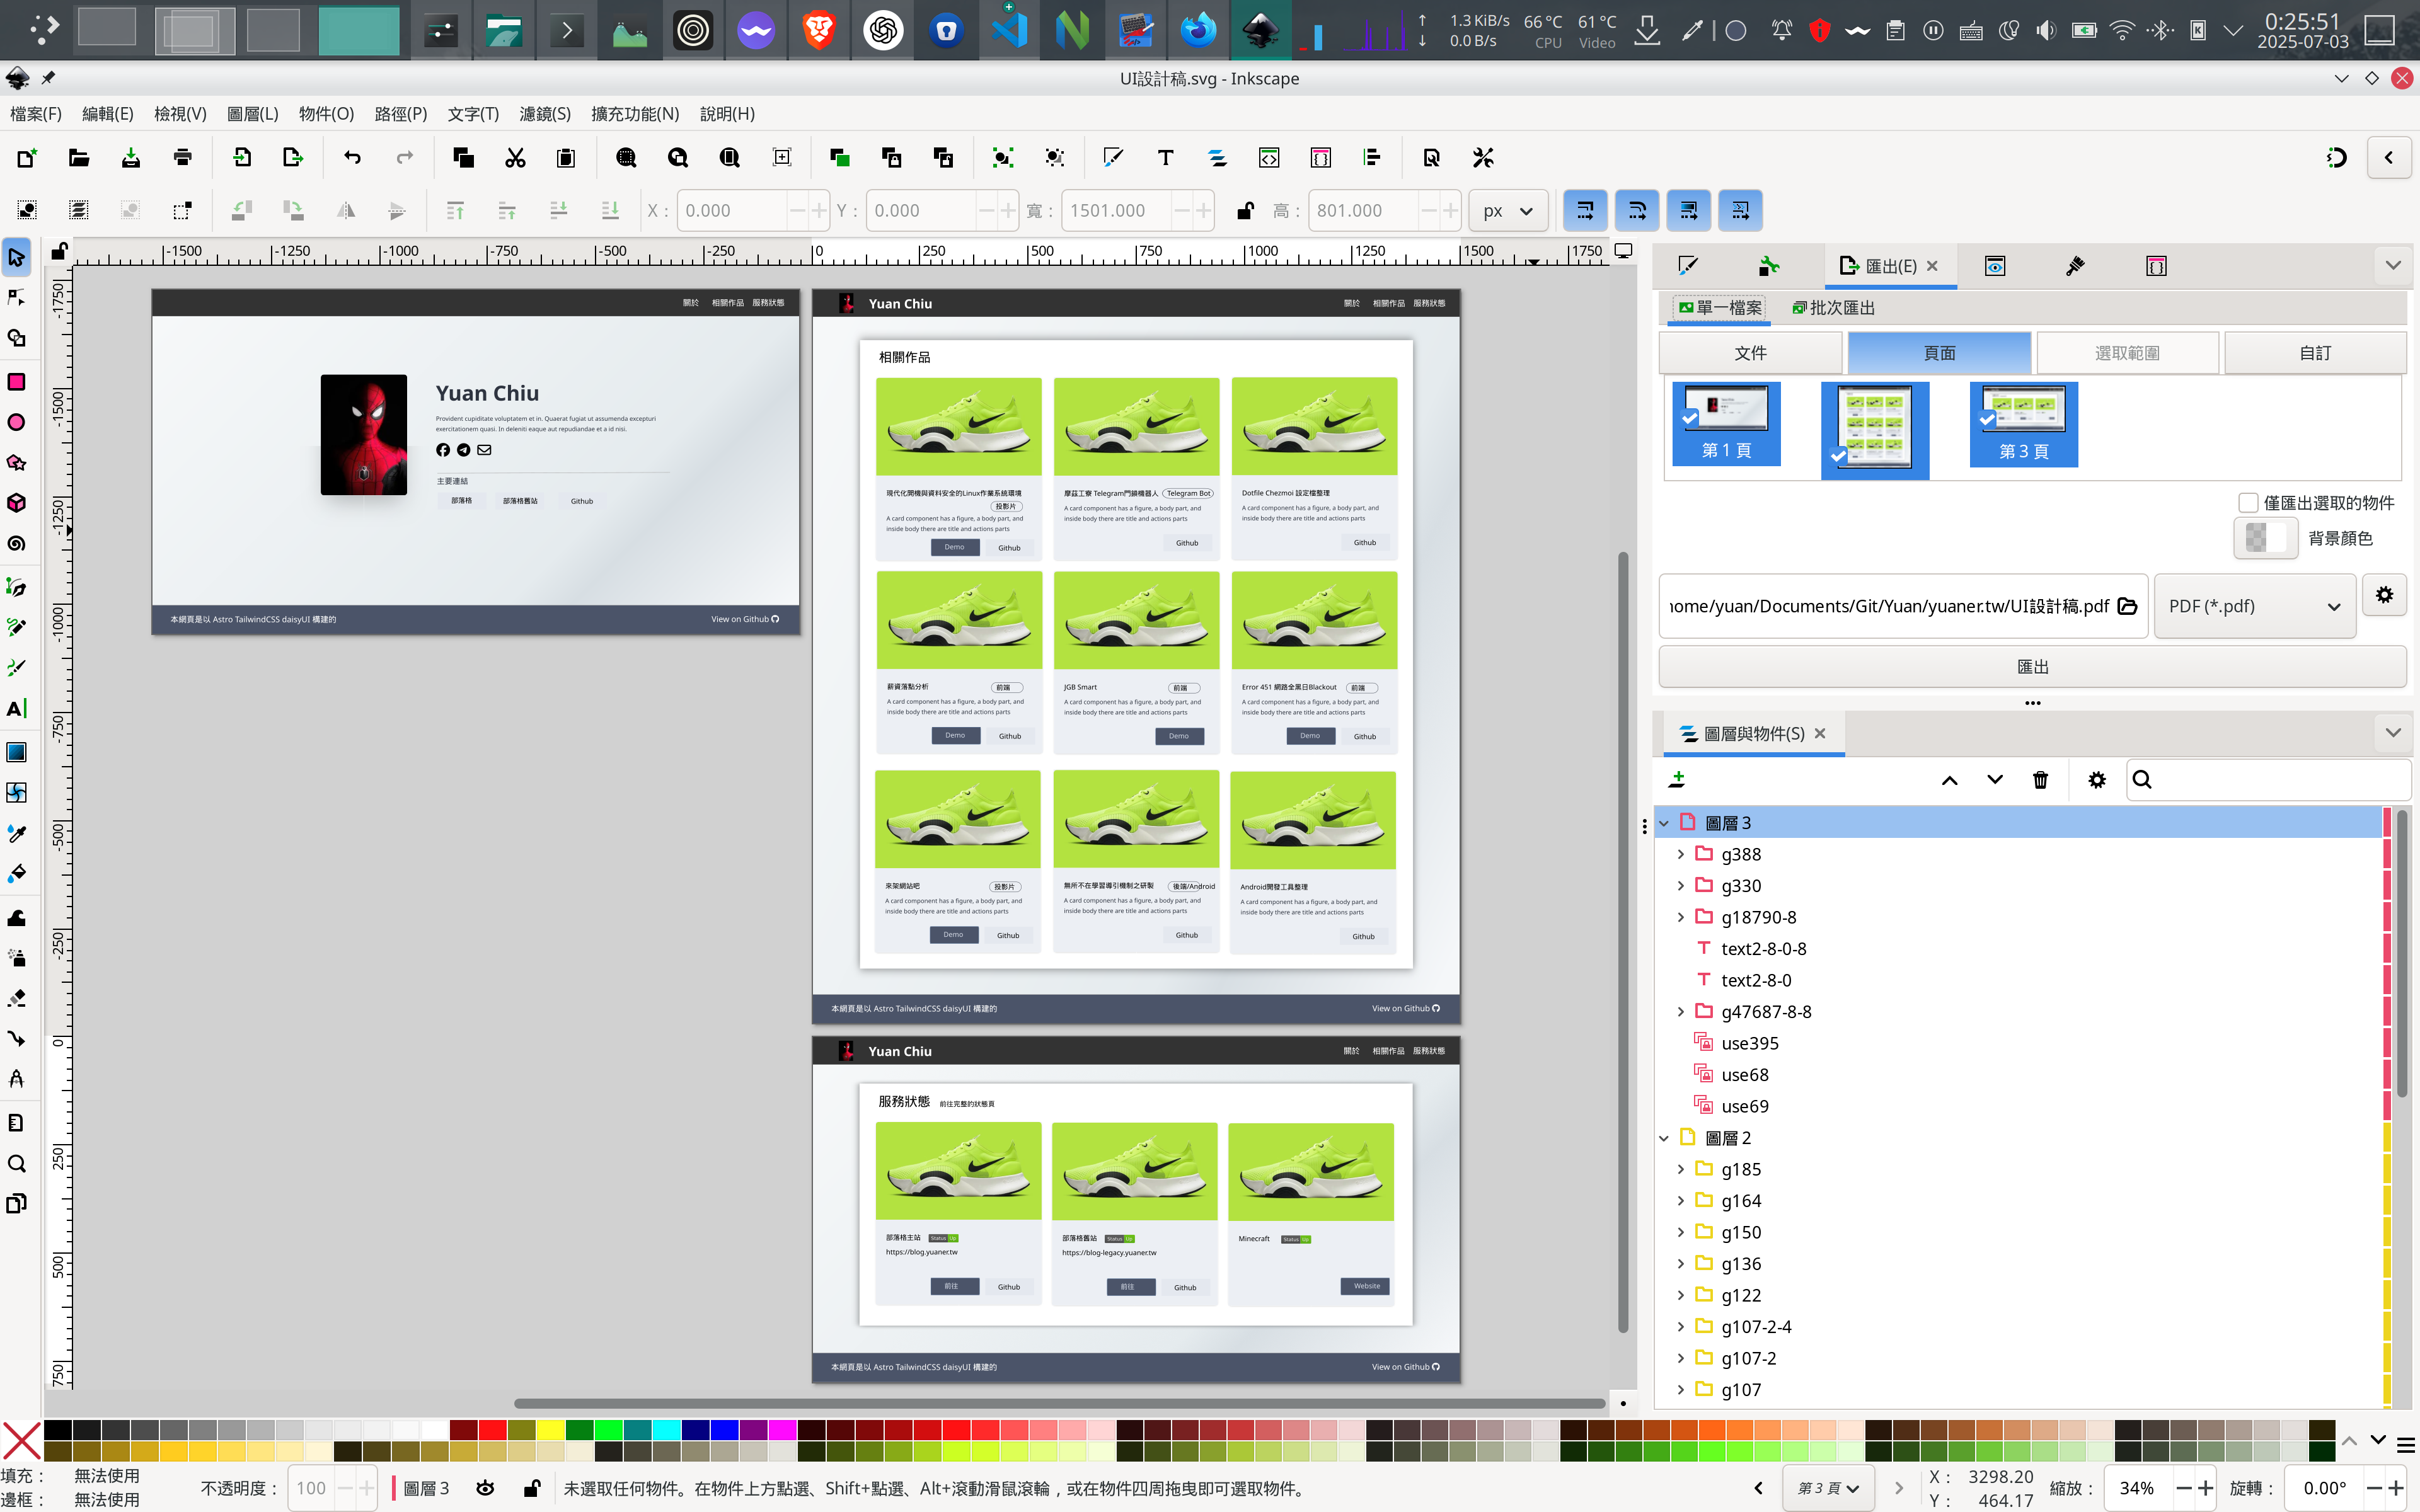This screenshot has width=2420, height=1512.
Task: Select the Rectangle tool
Action: tap(17, 382)
